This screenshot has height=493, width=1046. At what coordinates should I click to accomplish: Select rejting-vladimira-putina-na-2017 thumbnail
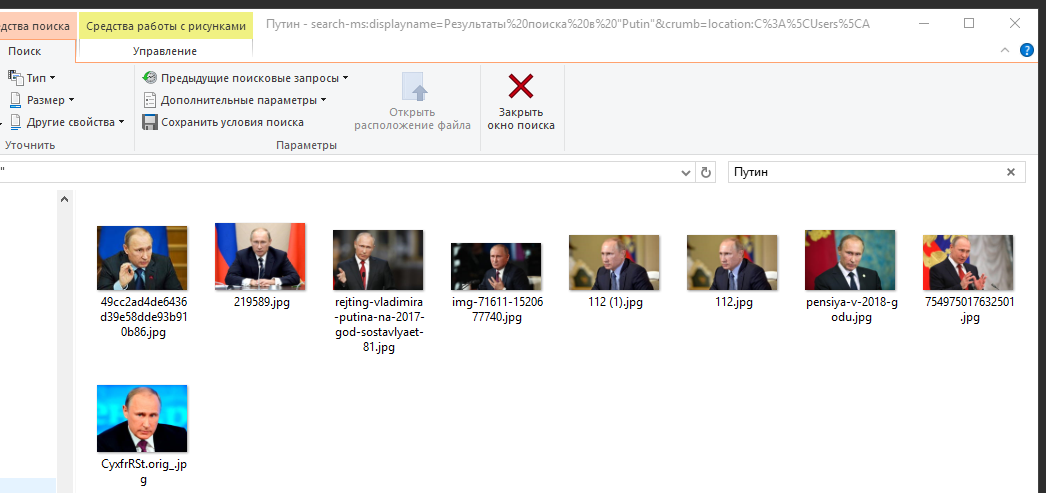[378, 260]
